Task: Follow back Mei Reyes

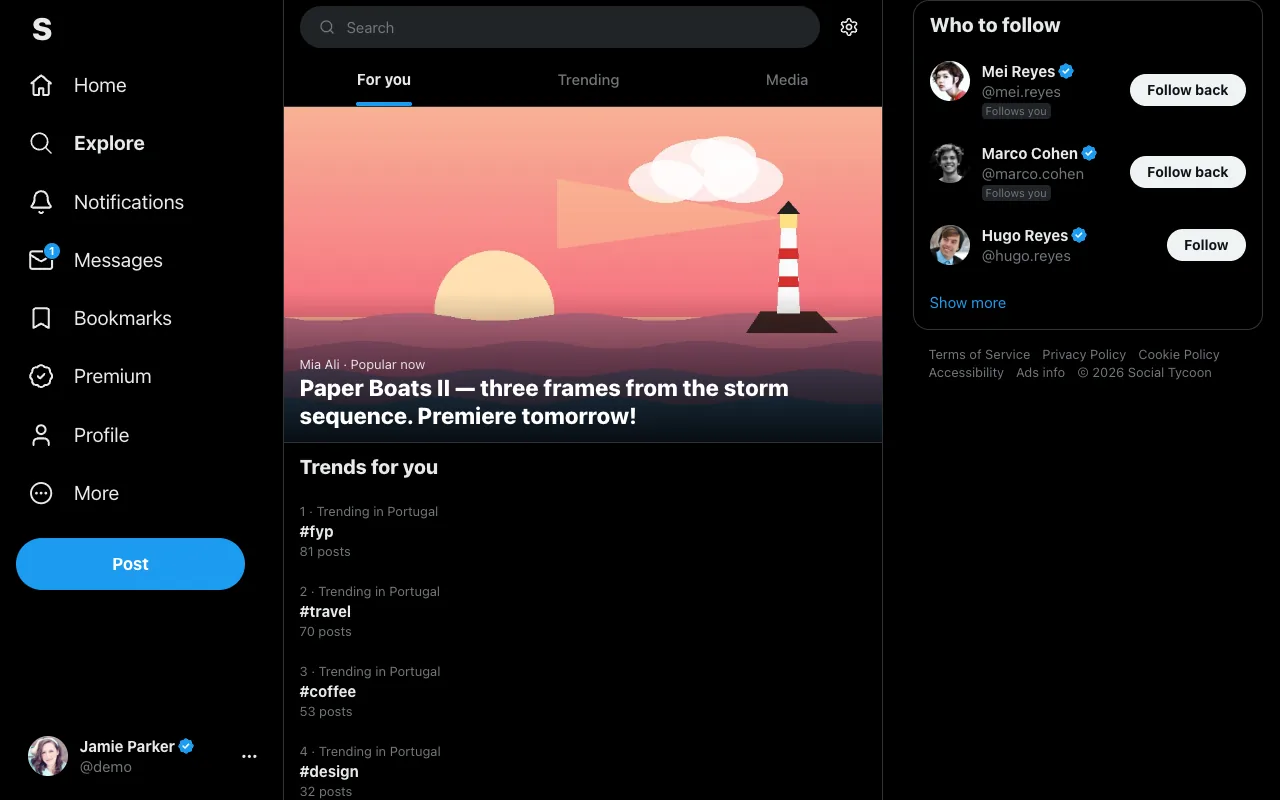Action: 1188,90
